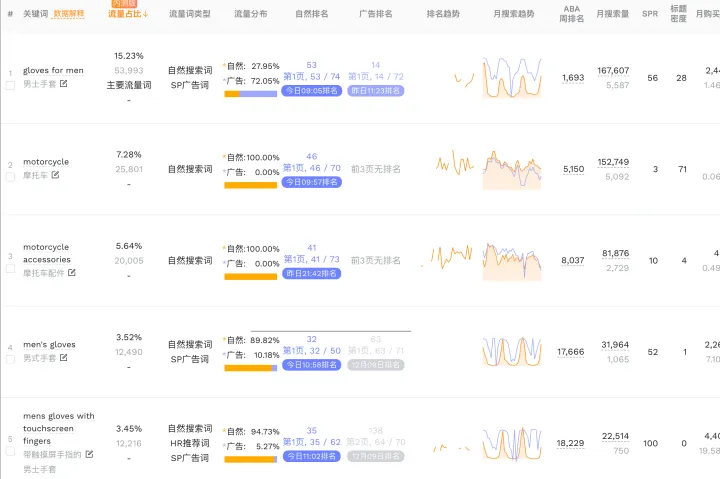This screenshot has height=479, width=720.
Task: Click traffic distribution bar for gloves for men
Action: (x=251, y=94)
